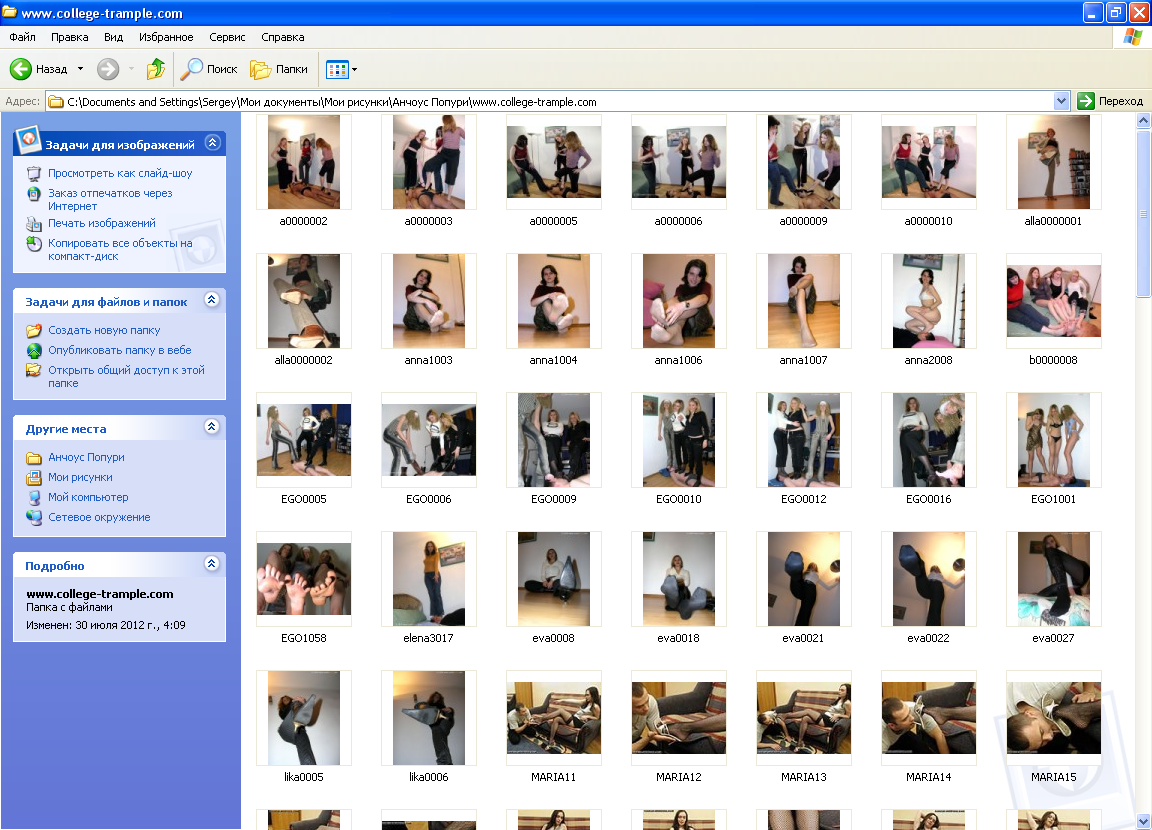Open the Вид menu
The width and height of the screenshot is (1152, 830).
tap(113, 37)
